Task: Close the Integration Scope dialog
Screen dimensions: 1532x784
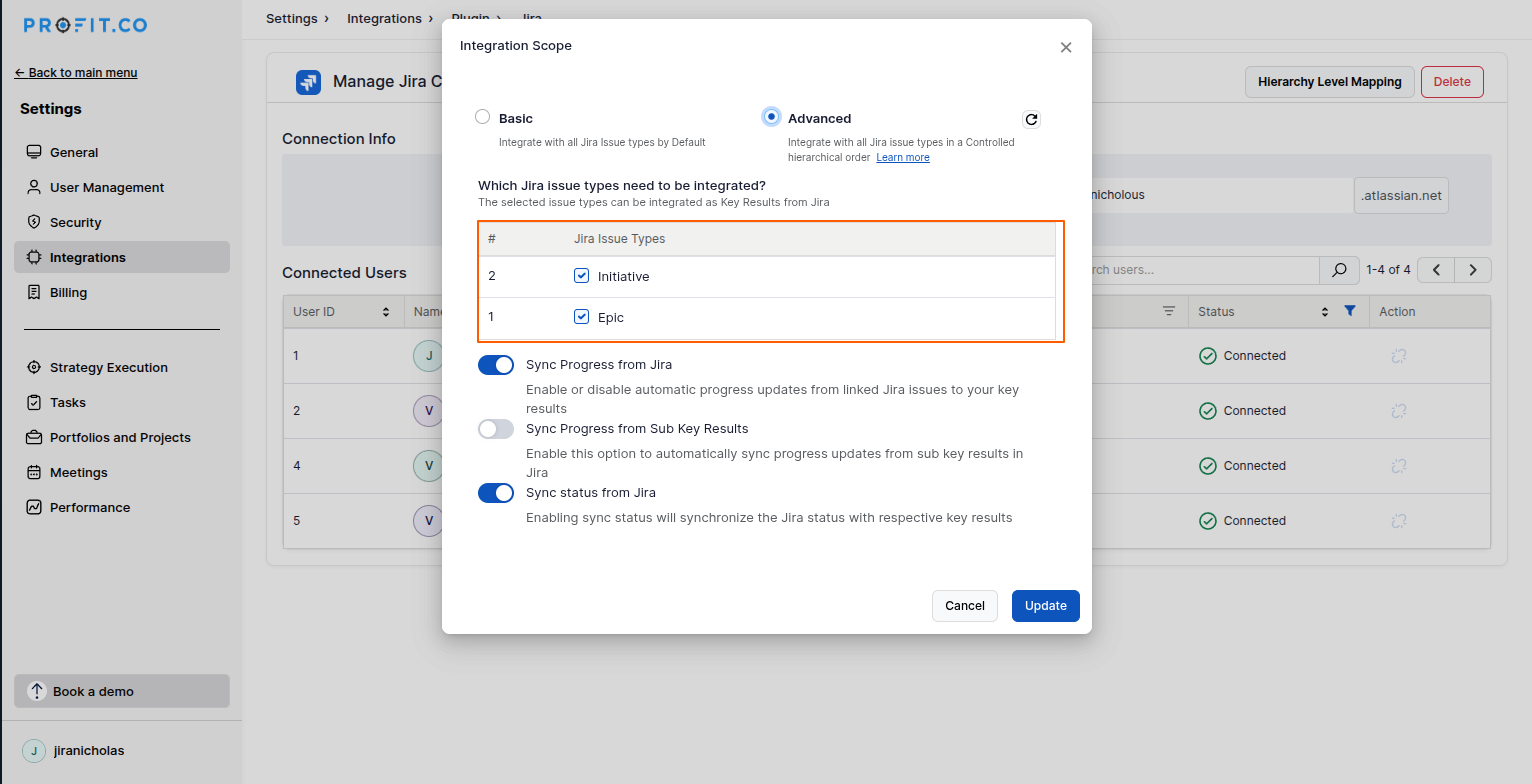Action: [1066, 47]
